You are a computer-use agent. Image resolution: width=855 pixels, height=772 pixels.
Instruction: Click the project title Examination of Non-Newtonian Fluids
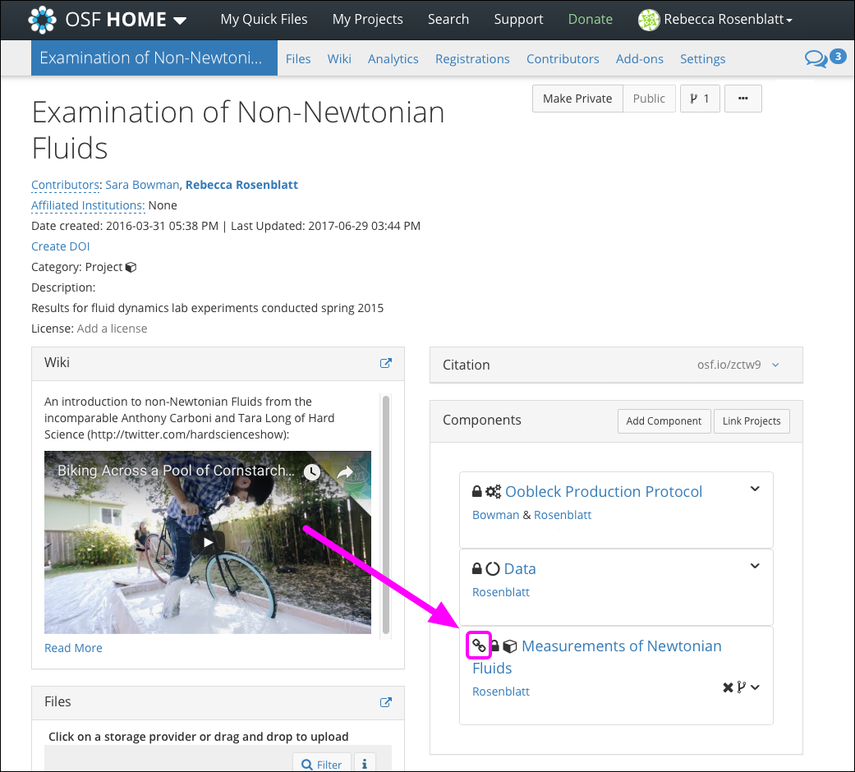238,130
